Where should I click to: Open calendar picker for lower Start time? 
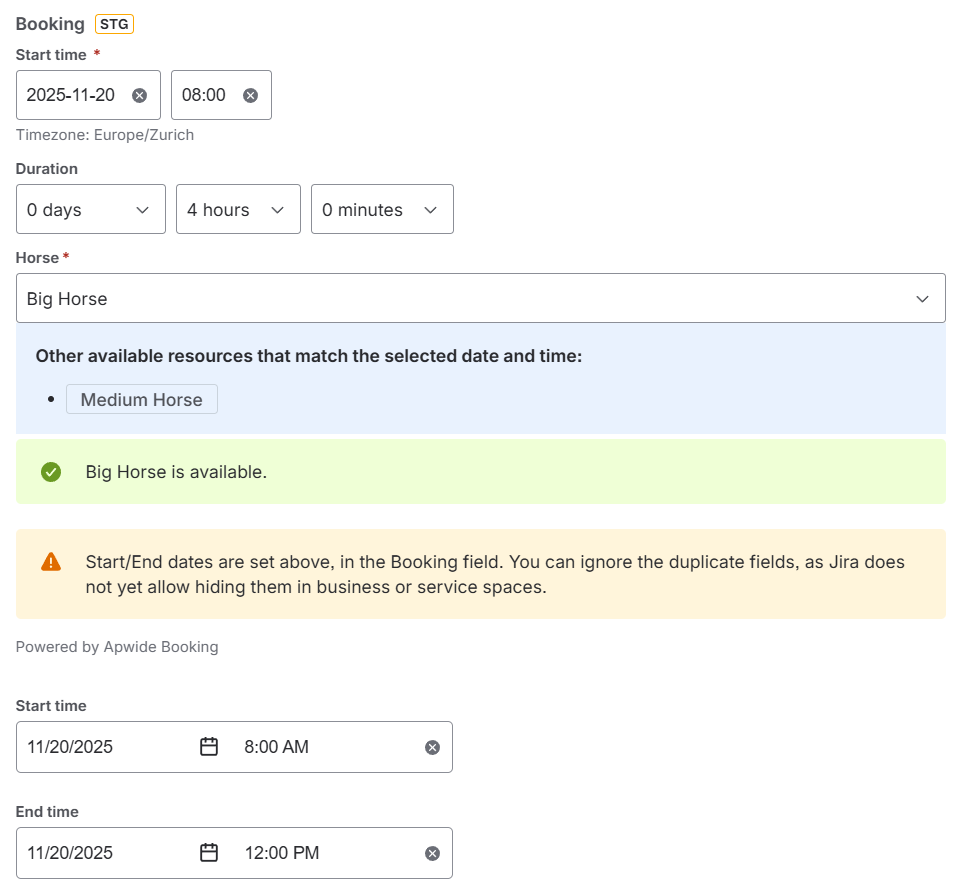209,747
